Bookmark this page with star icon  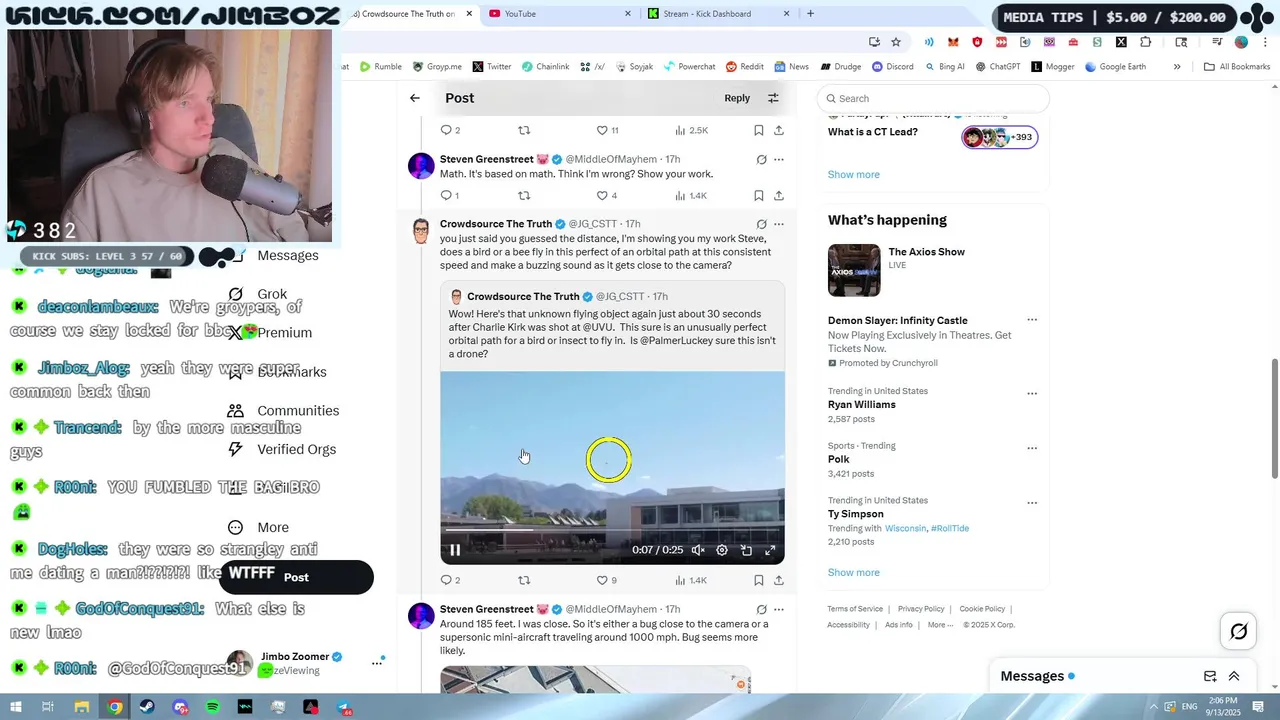coord(896,42)
